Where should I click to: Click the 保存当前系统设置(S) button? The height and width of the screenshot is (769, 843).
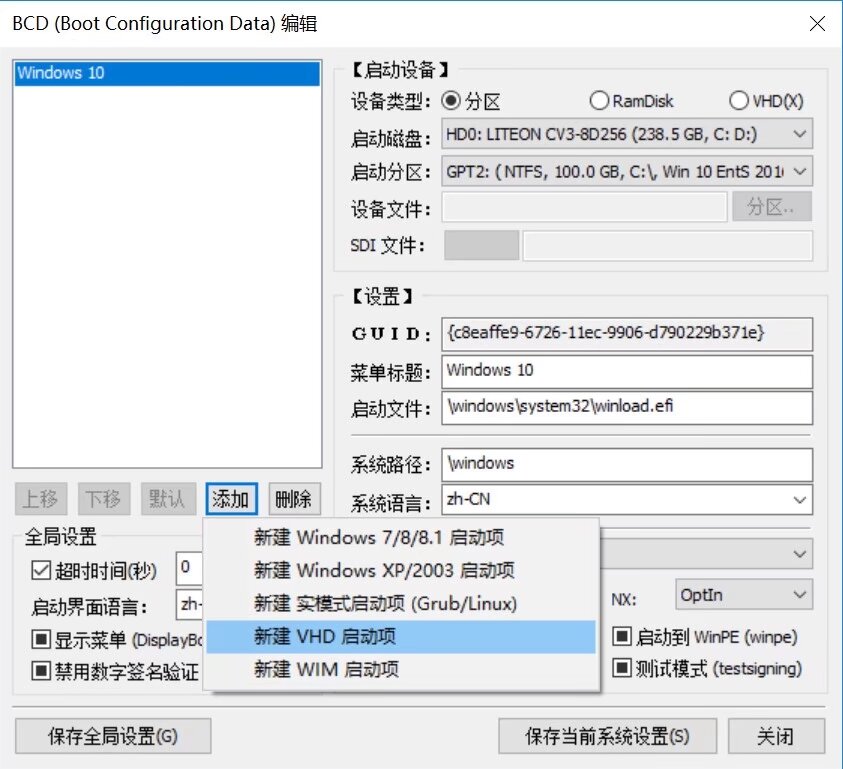point(608,736)
